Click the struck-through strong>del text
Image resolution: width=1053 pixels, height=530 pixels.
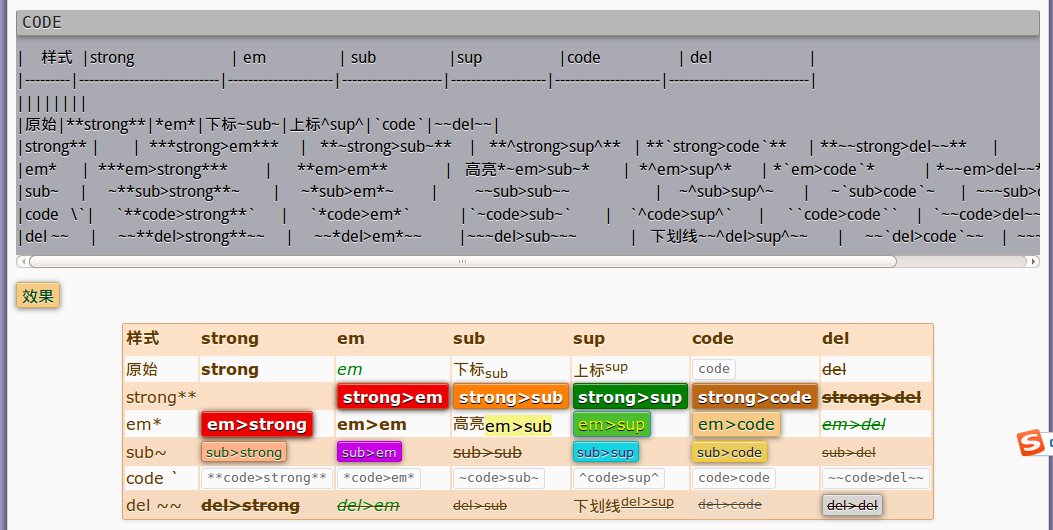click(871, 397)
